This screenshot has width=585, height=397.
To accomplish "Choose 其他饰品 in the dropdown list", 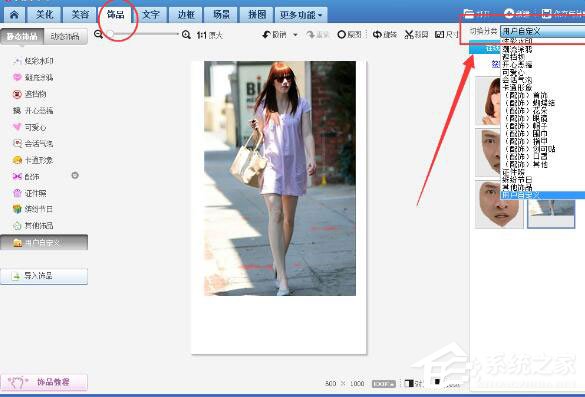I will click(517, 188).
